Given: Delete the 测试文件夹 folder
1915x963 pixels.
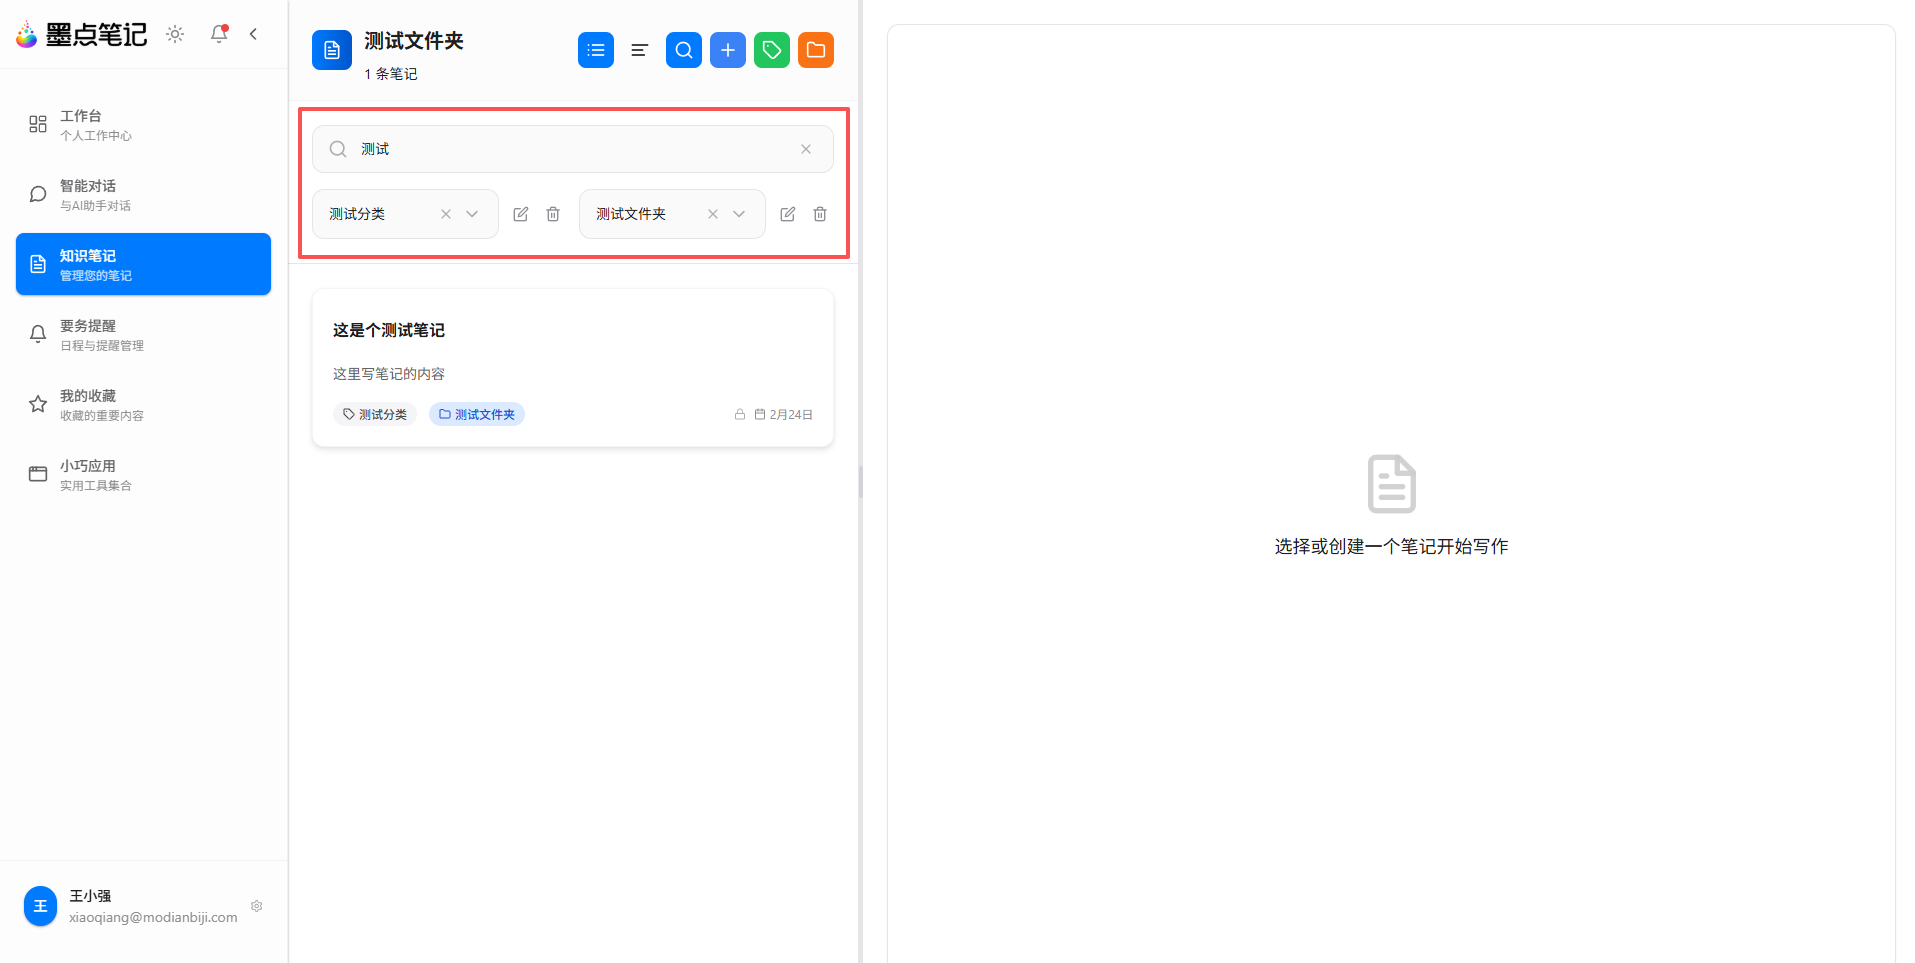Looking at the screenshot, I should [x=820, y=214].
